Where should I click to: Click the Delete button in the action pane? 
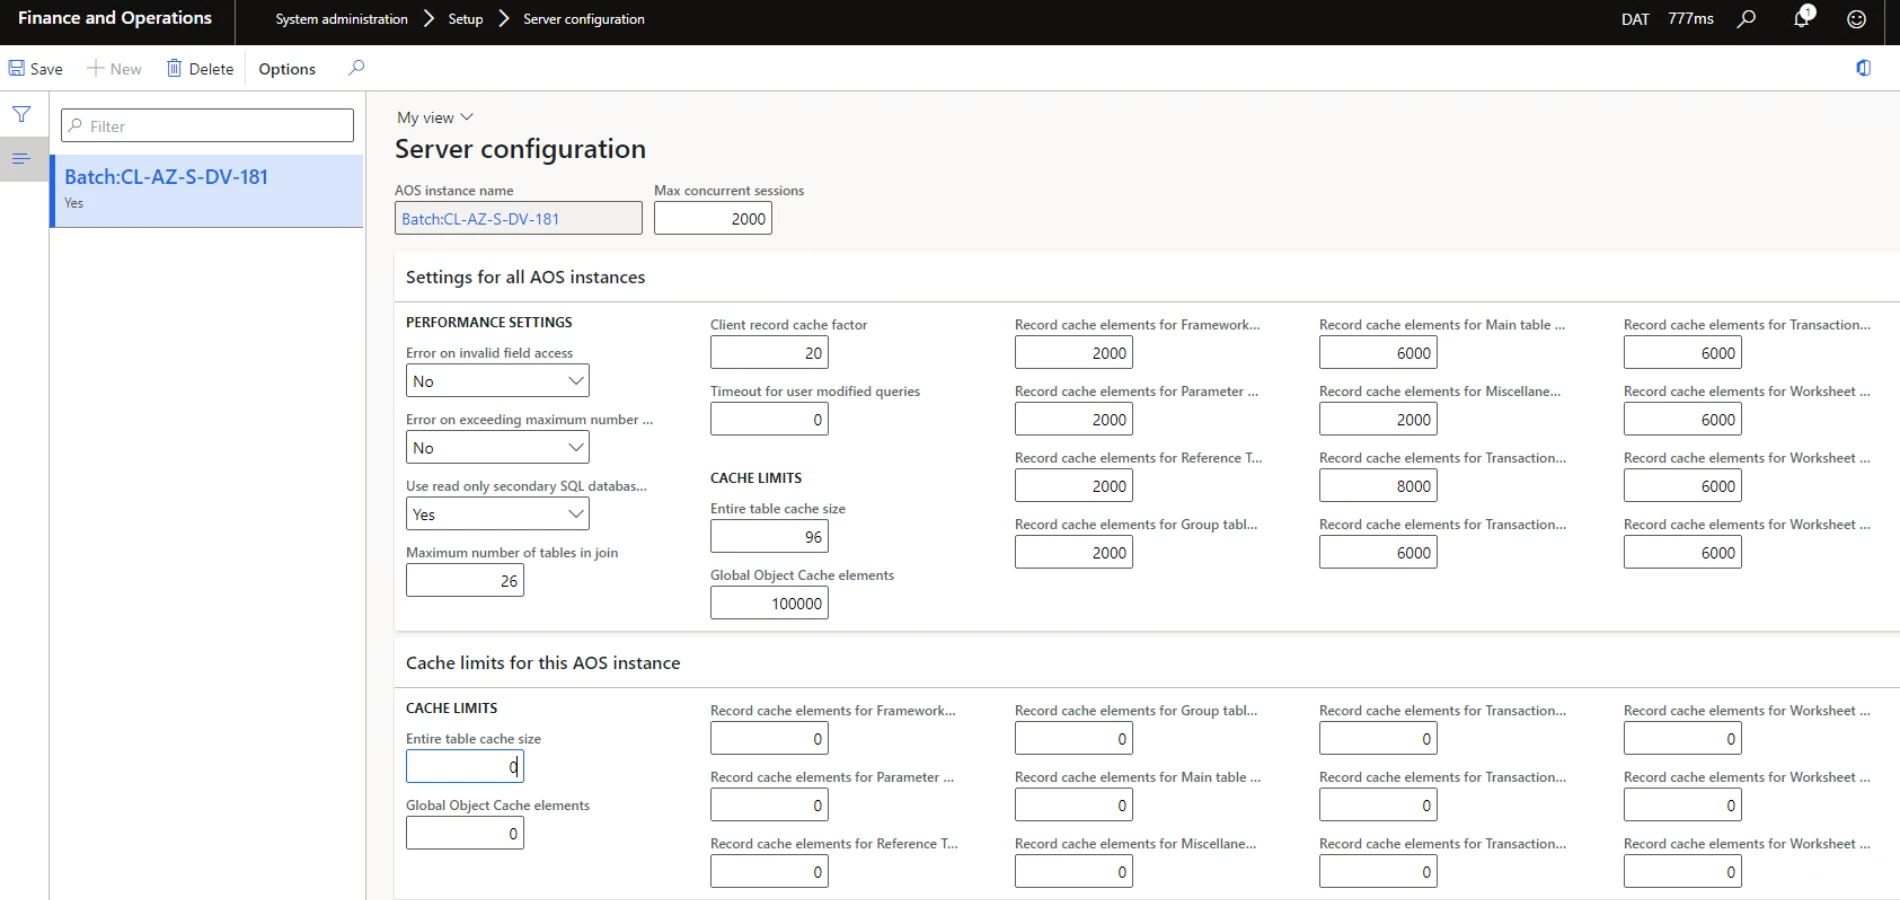coord(200,68)
